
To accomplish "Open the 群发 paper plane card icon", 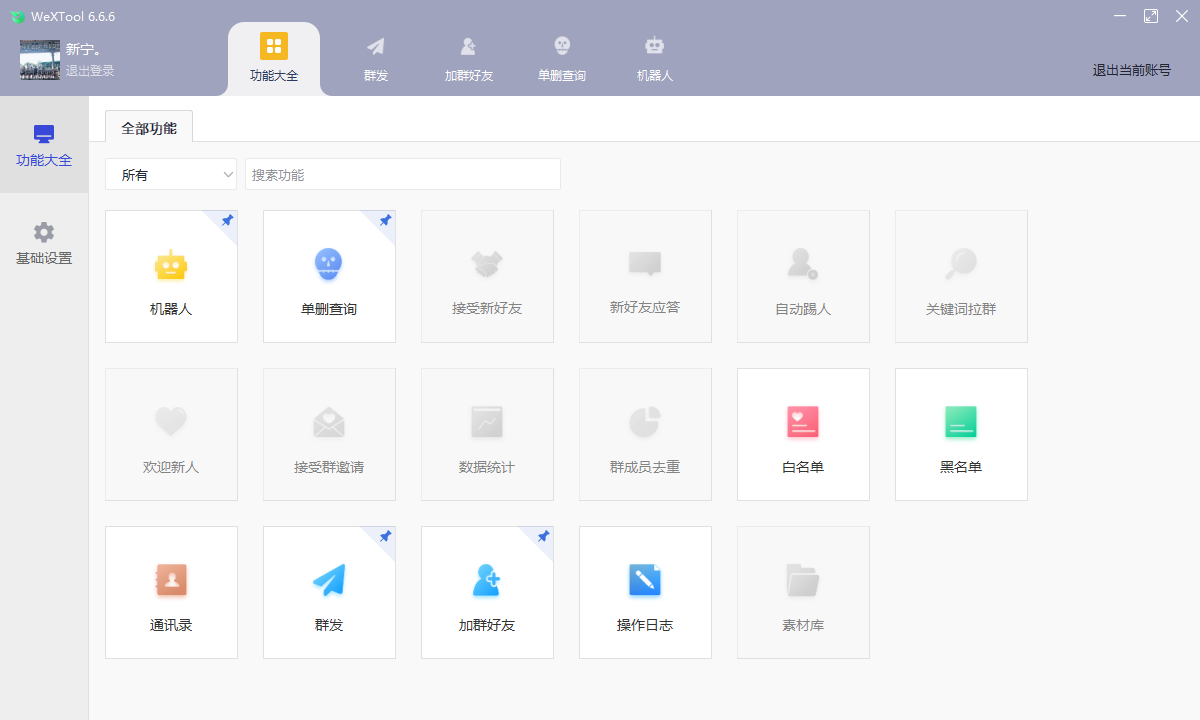I will (x=329, y=580).
